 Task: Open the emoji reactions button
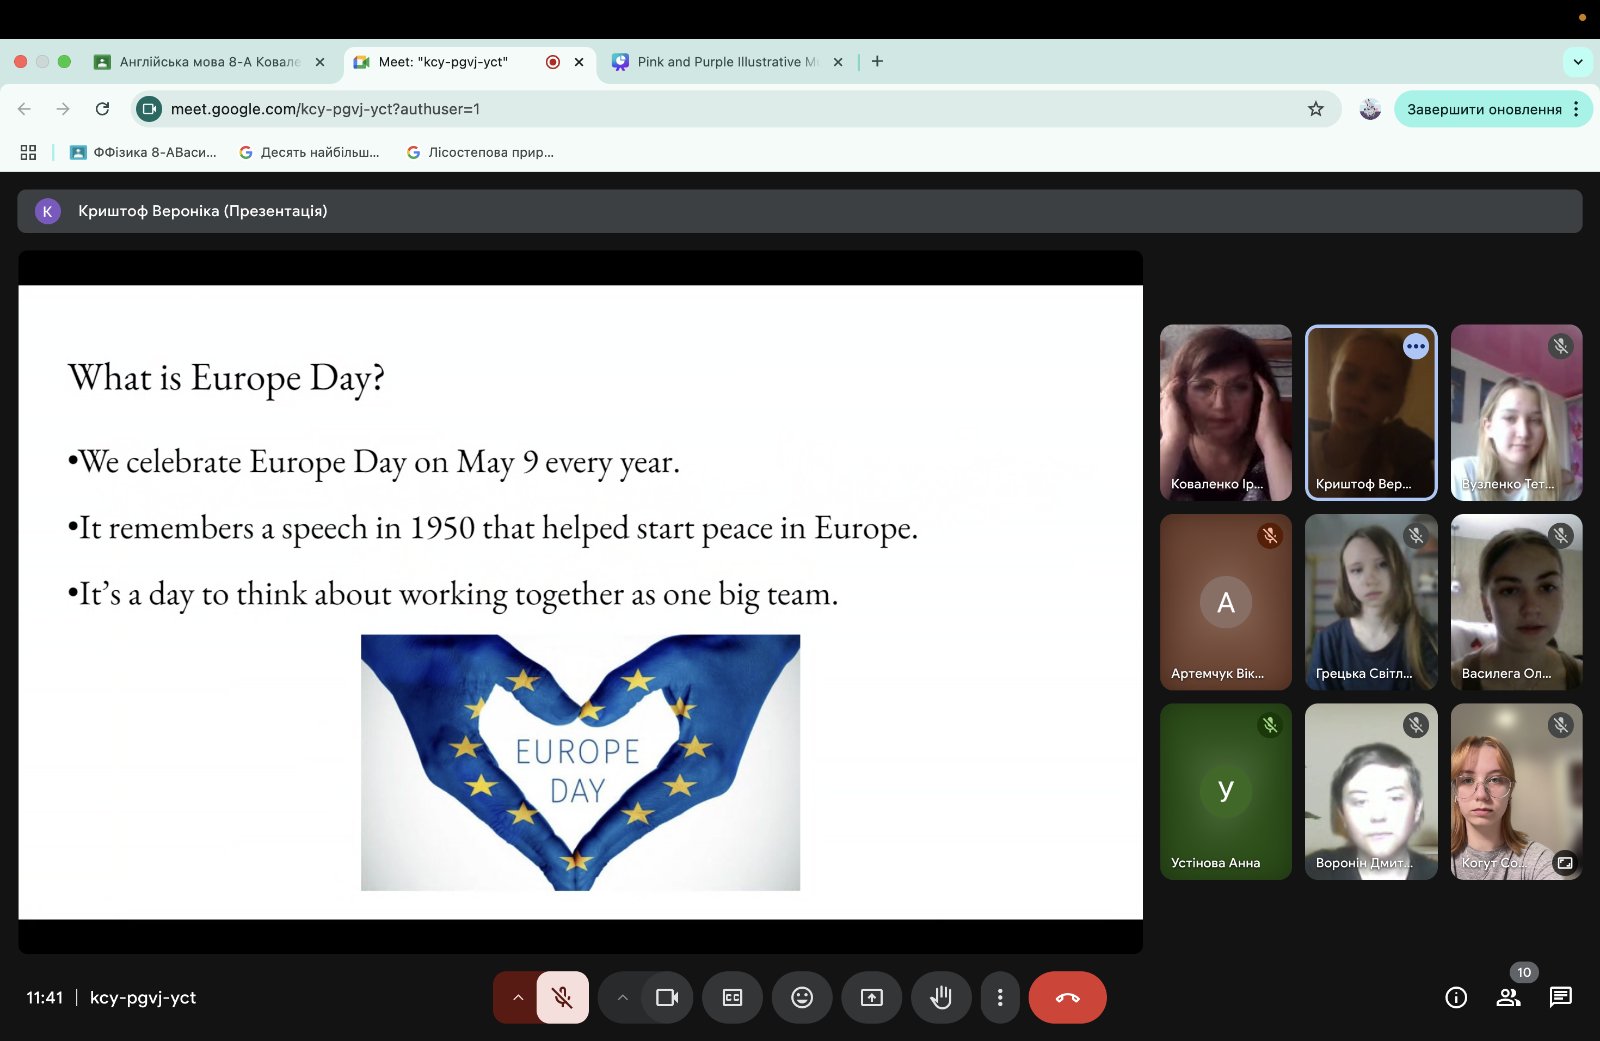802,997
